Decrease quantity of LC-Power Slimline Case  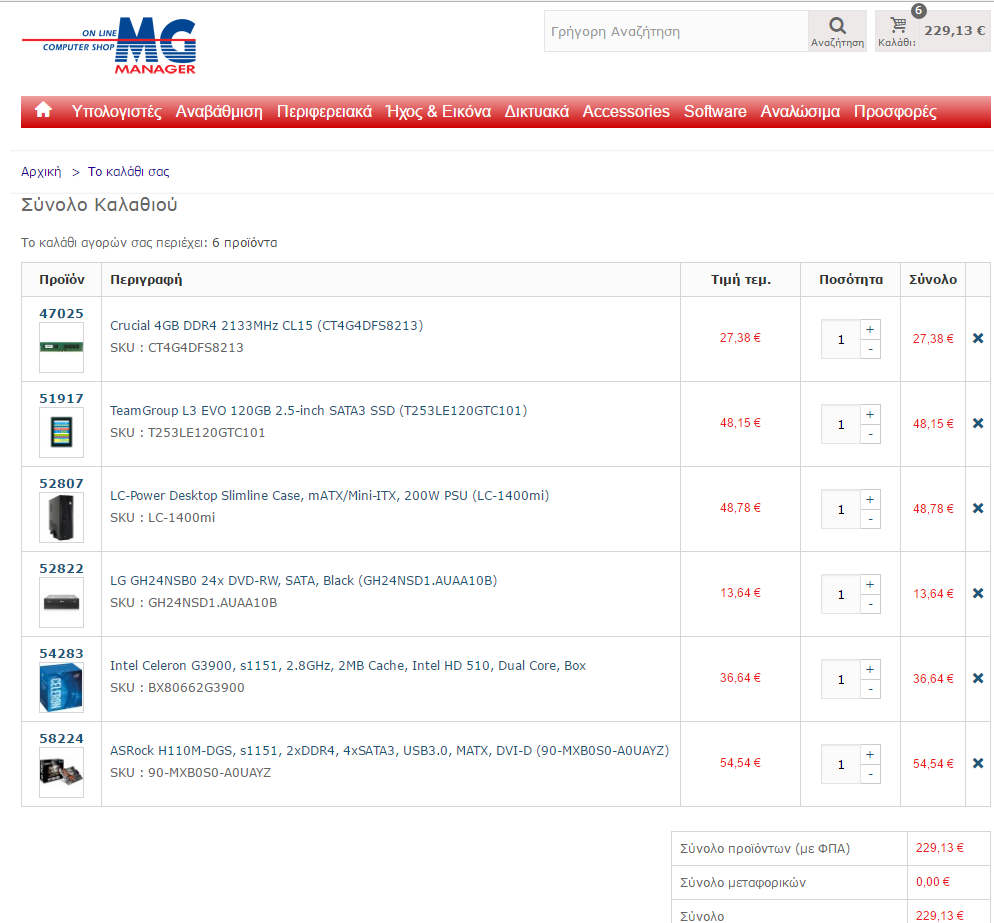[x=870, y=519]
